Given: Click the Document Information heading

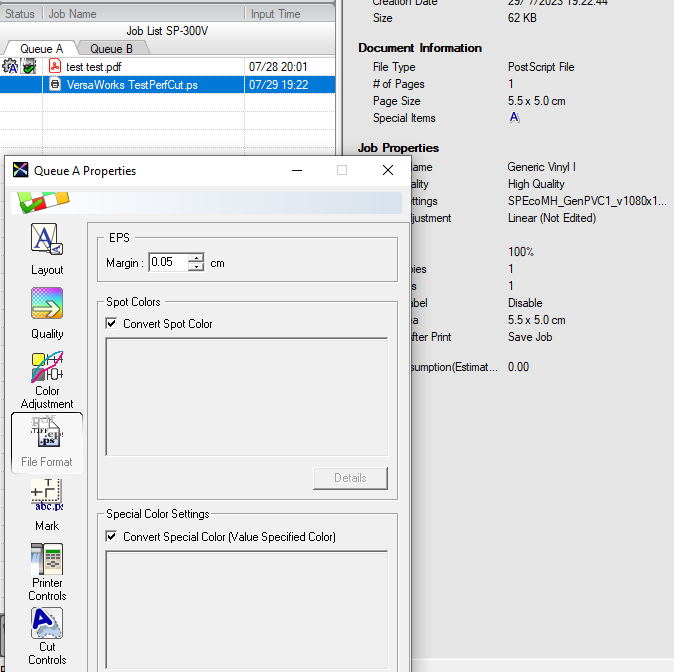Looking at the screenshot, I should click(420, 48).
